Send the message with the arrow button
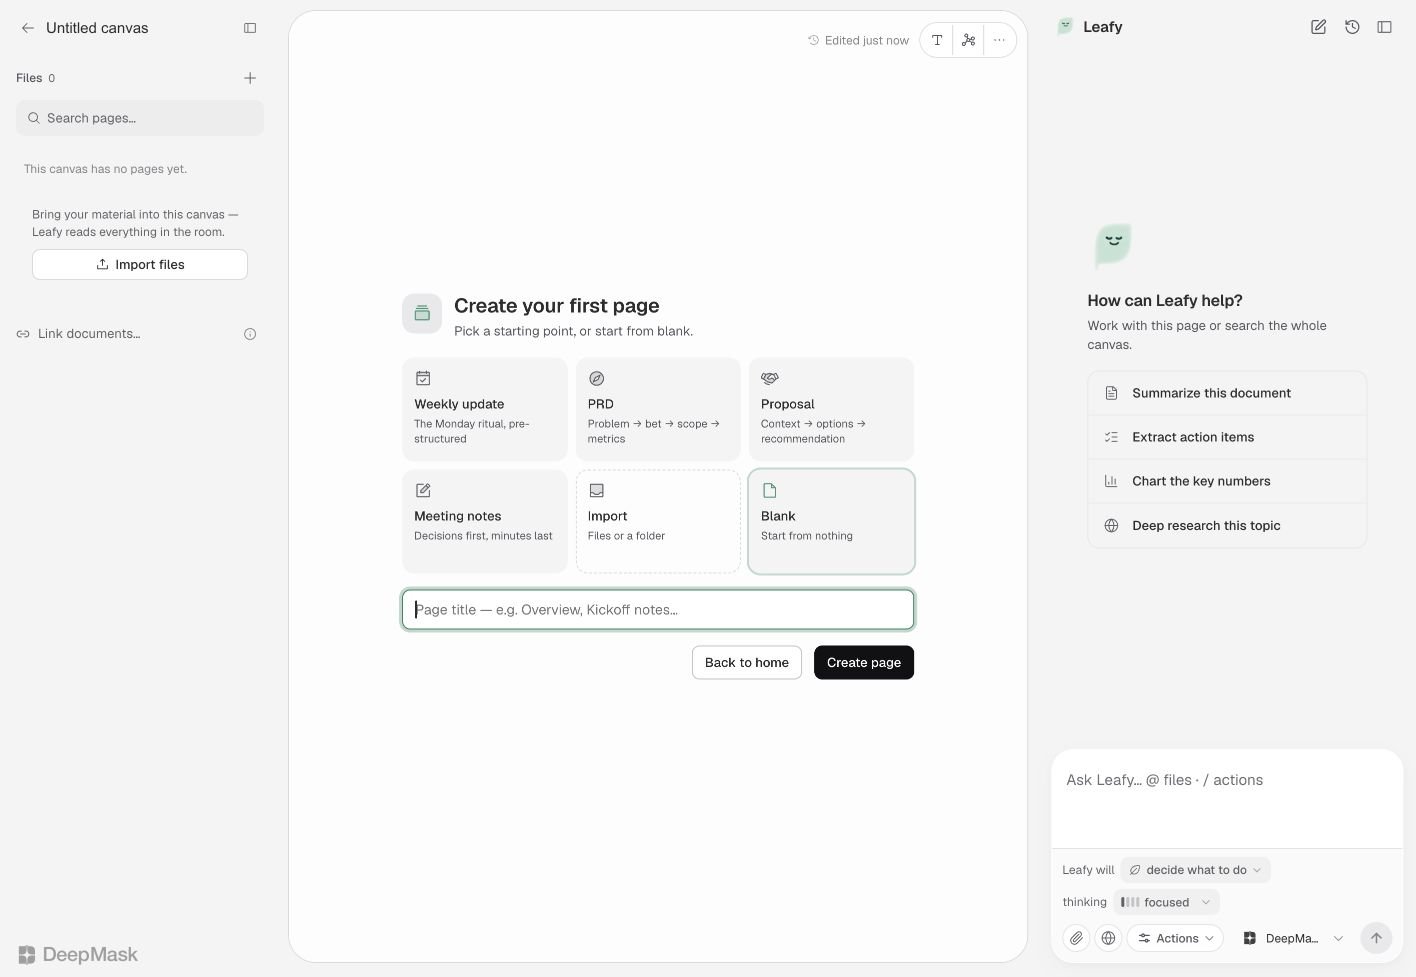 click(1376, 938)
